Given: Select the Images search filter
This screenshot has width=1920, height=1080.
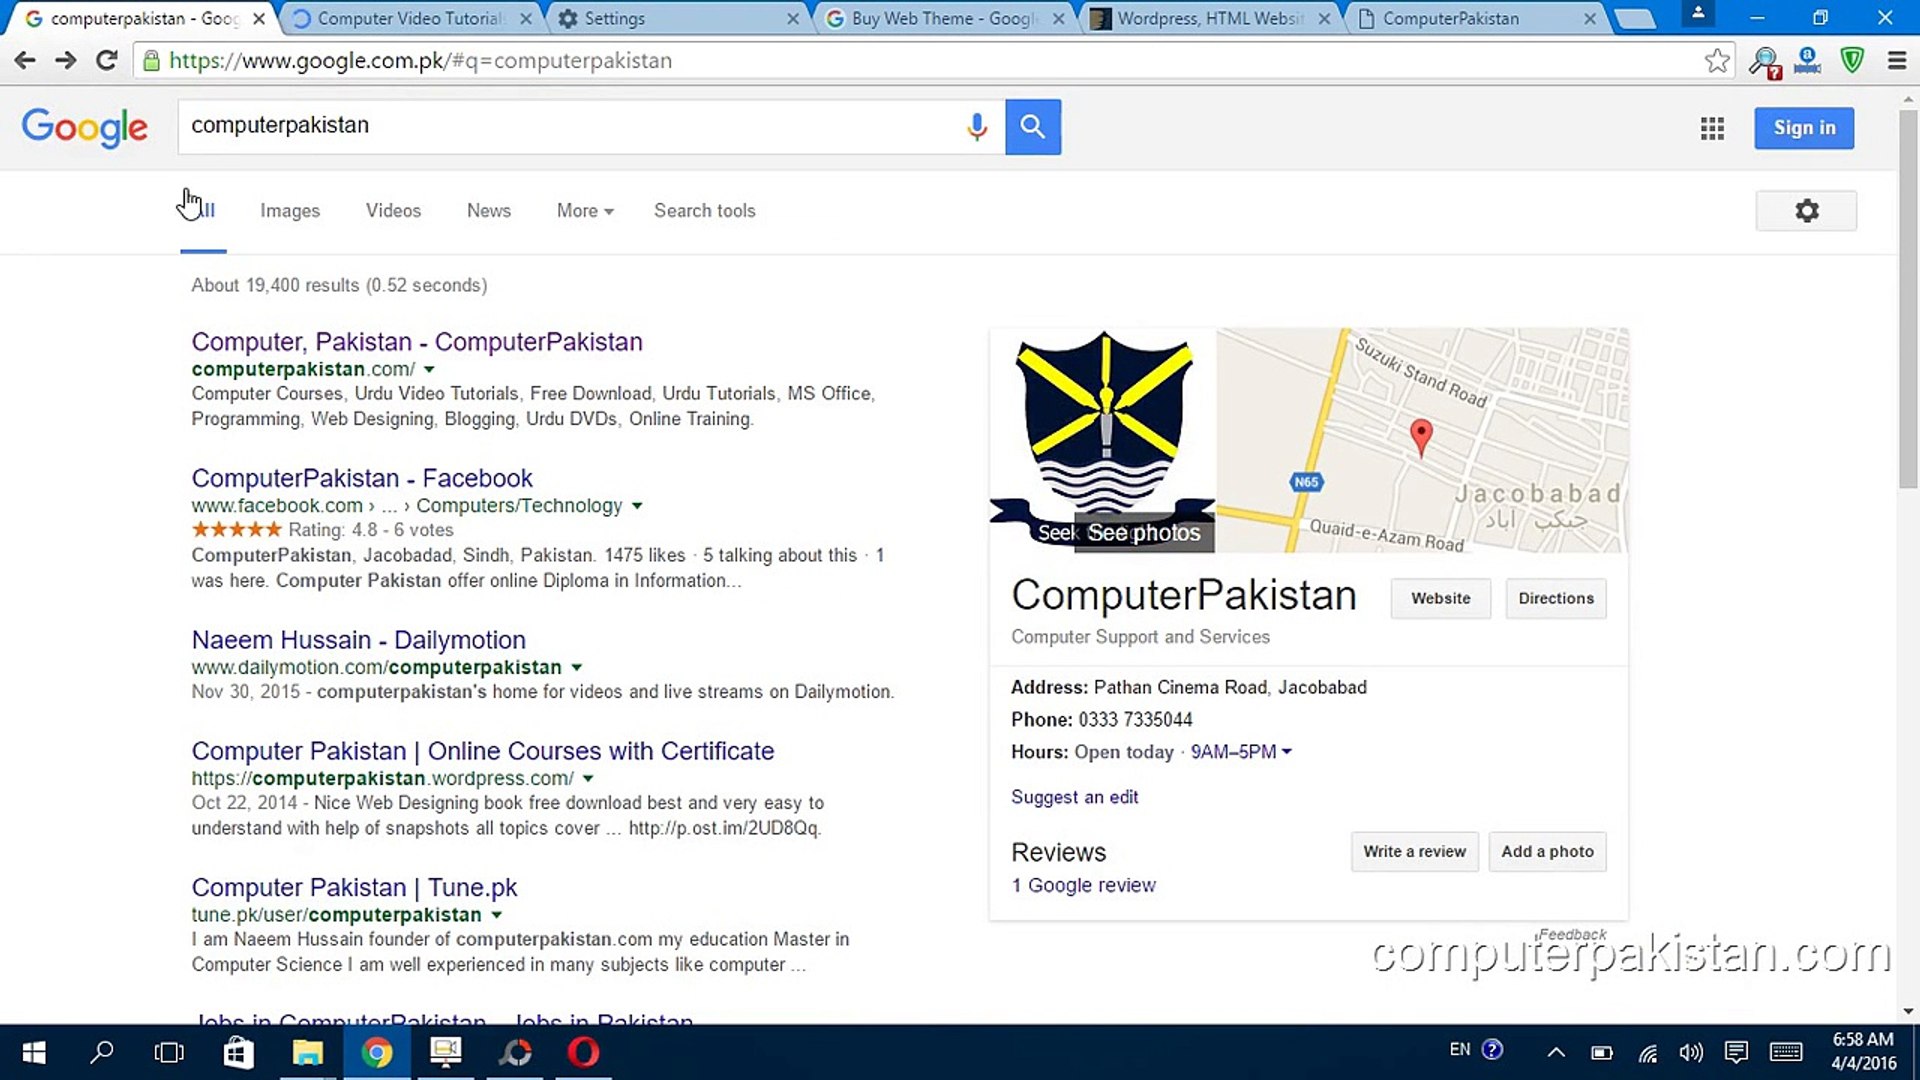Looking at the screenshot, I should click(290, 211).
